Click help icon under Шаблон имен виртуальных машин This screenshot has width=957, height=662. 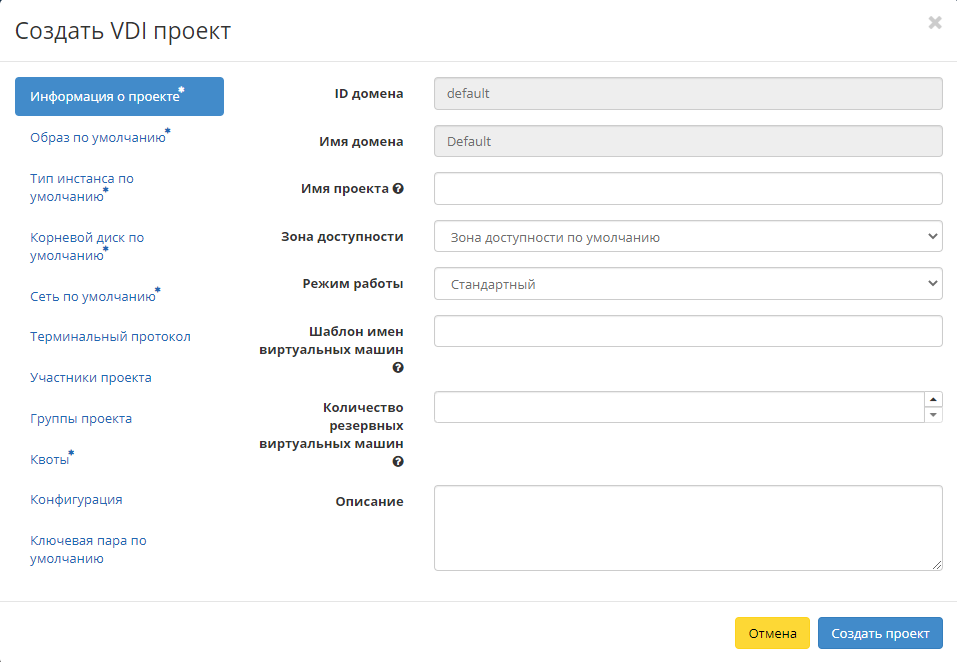398,368
